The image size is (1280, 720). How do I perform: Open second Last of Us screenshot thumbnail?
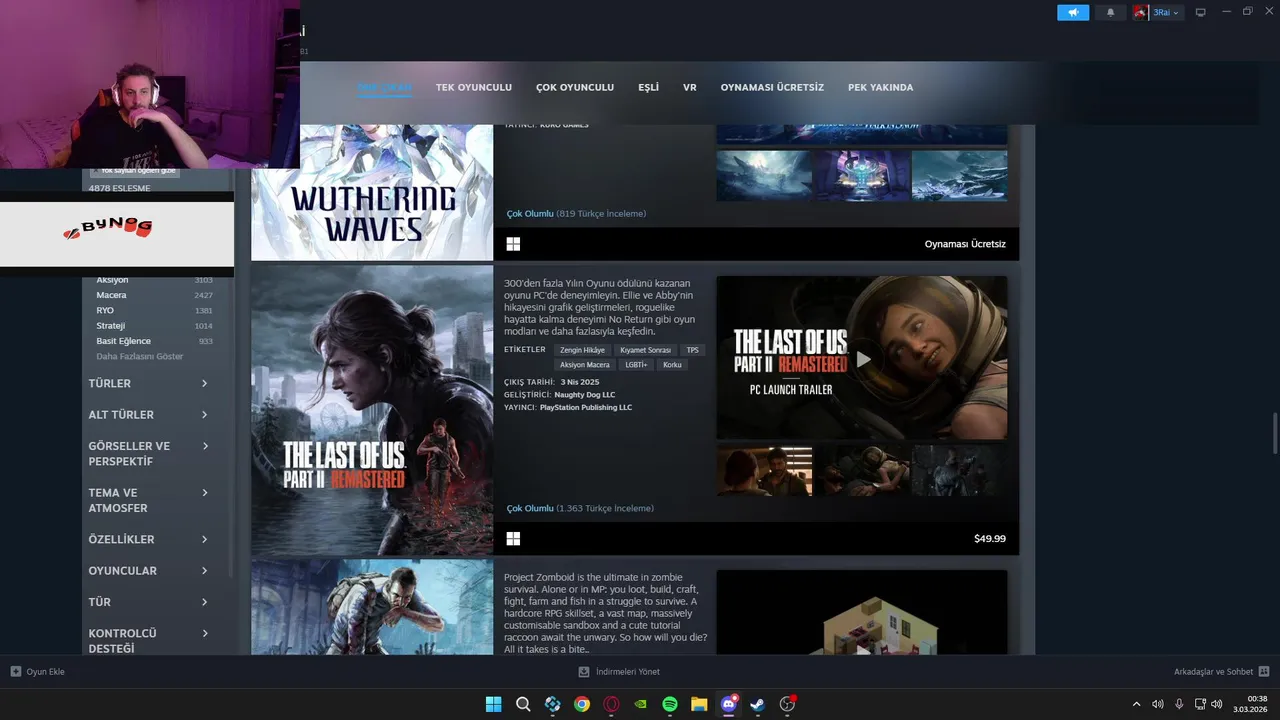pos(862,471)
